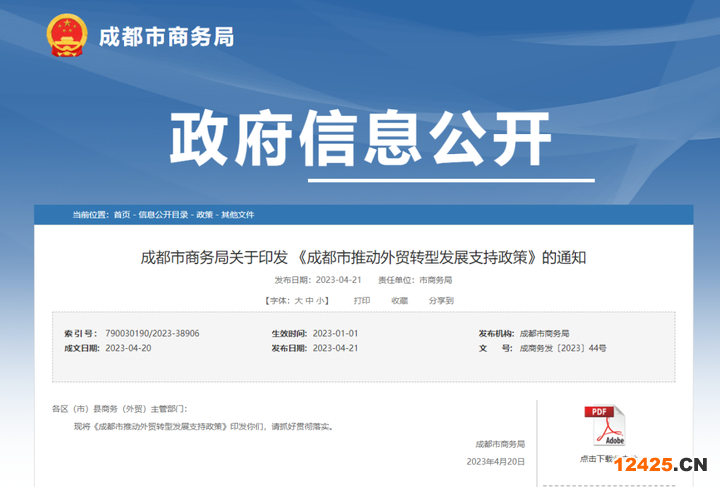Click the notice title heading

pos(363,258)
